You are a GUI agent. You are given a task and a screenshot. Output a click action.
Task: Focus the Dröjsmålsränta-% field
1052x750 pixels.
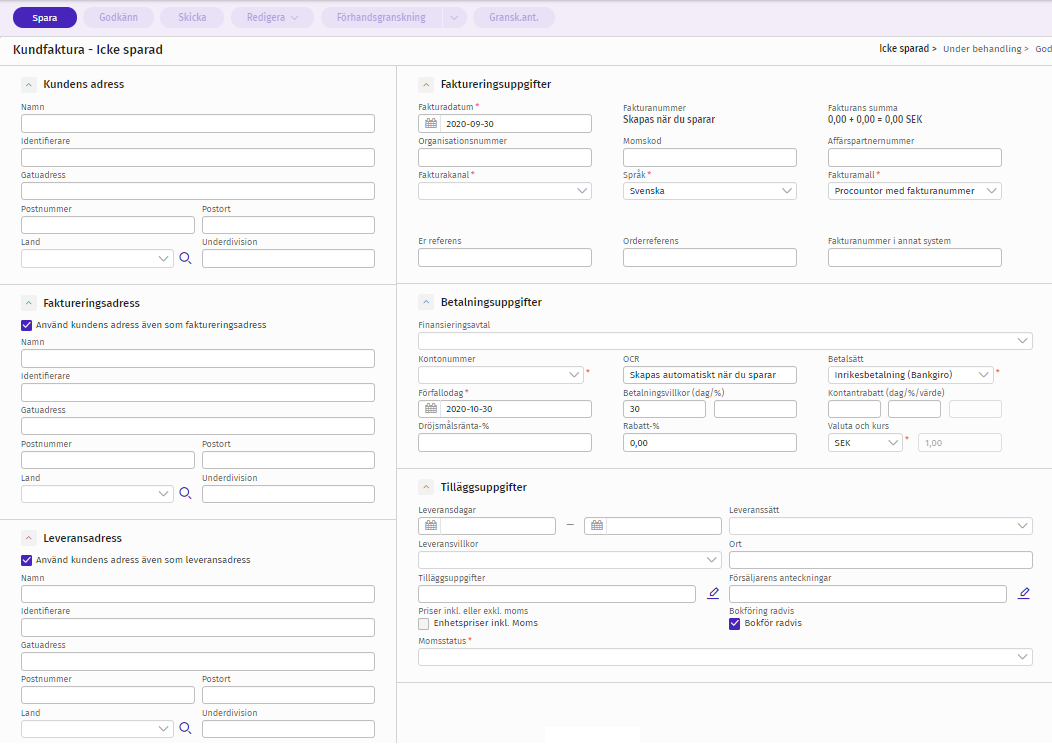[505, 443]
